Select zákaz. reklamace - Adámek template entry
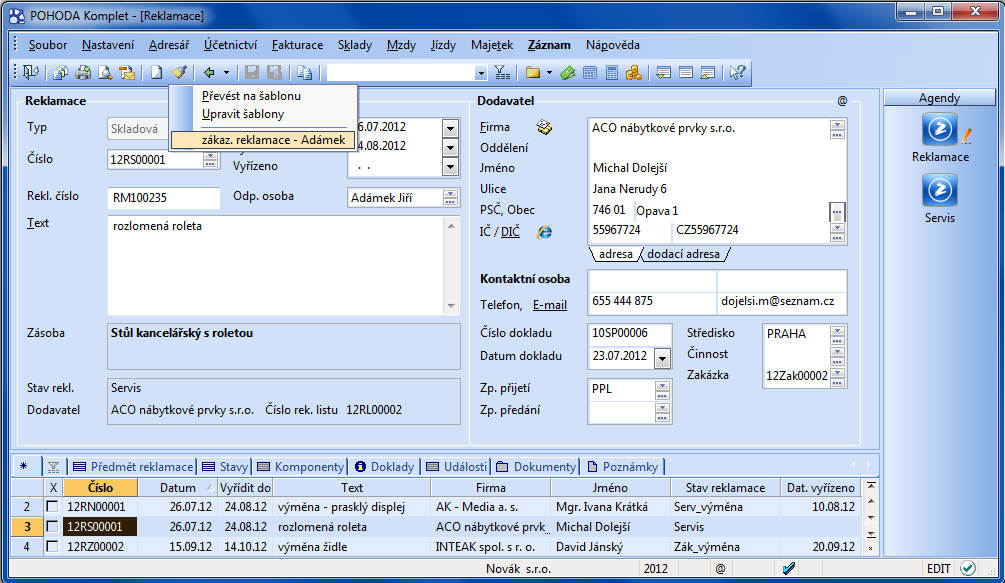Viewport: 1005px width, 583px height. 263,140
